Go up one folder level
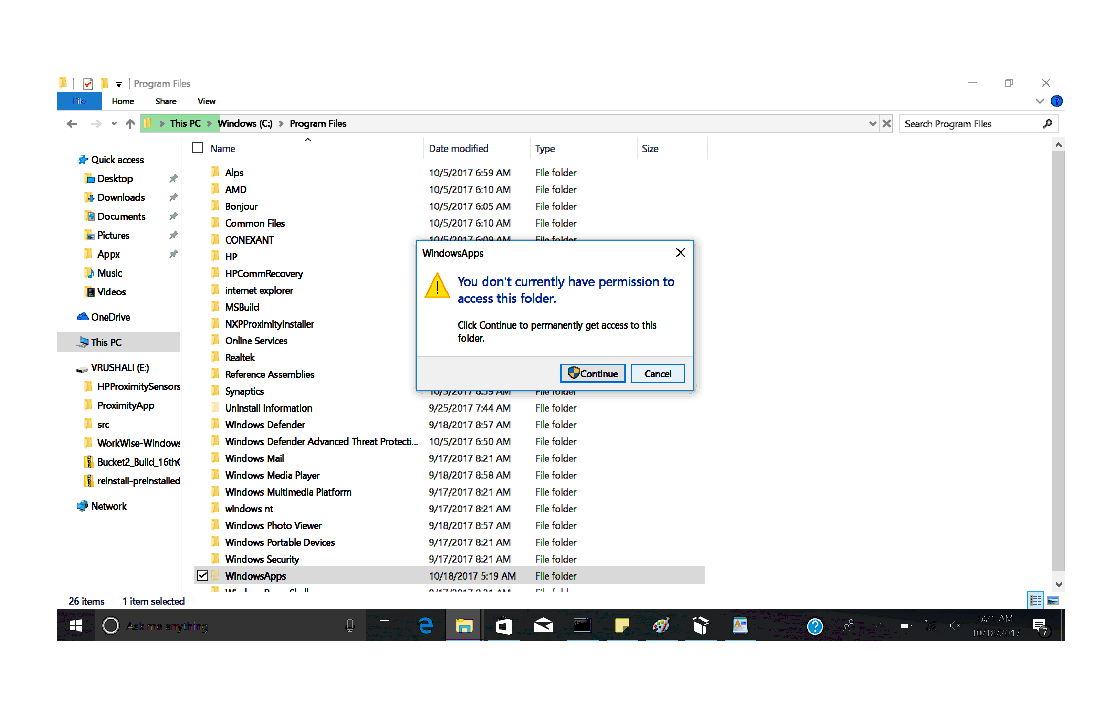 click(x=130, y=124)
